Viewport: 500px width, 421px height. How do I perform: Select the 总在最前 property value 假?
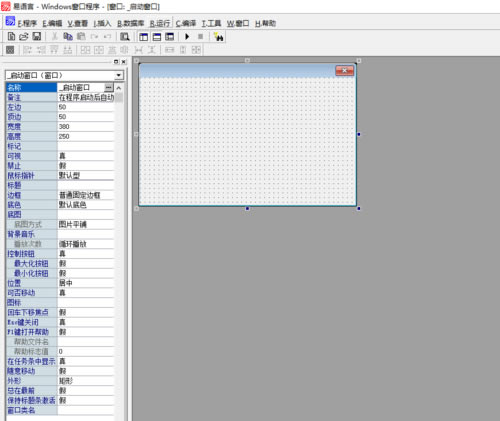(x=86, y=390)
